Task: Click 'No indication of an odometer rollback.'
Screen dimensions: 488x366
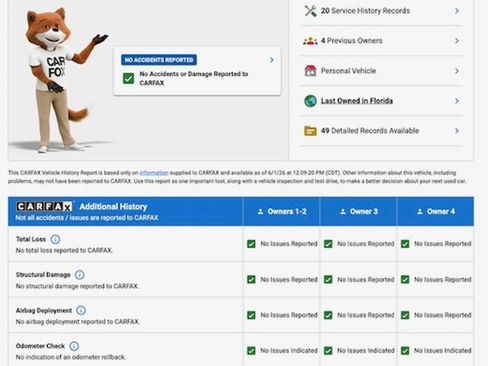Action: [x=71, y=357]
